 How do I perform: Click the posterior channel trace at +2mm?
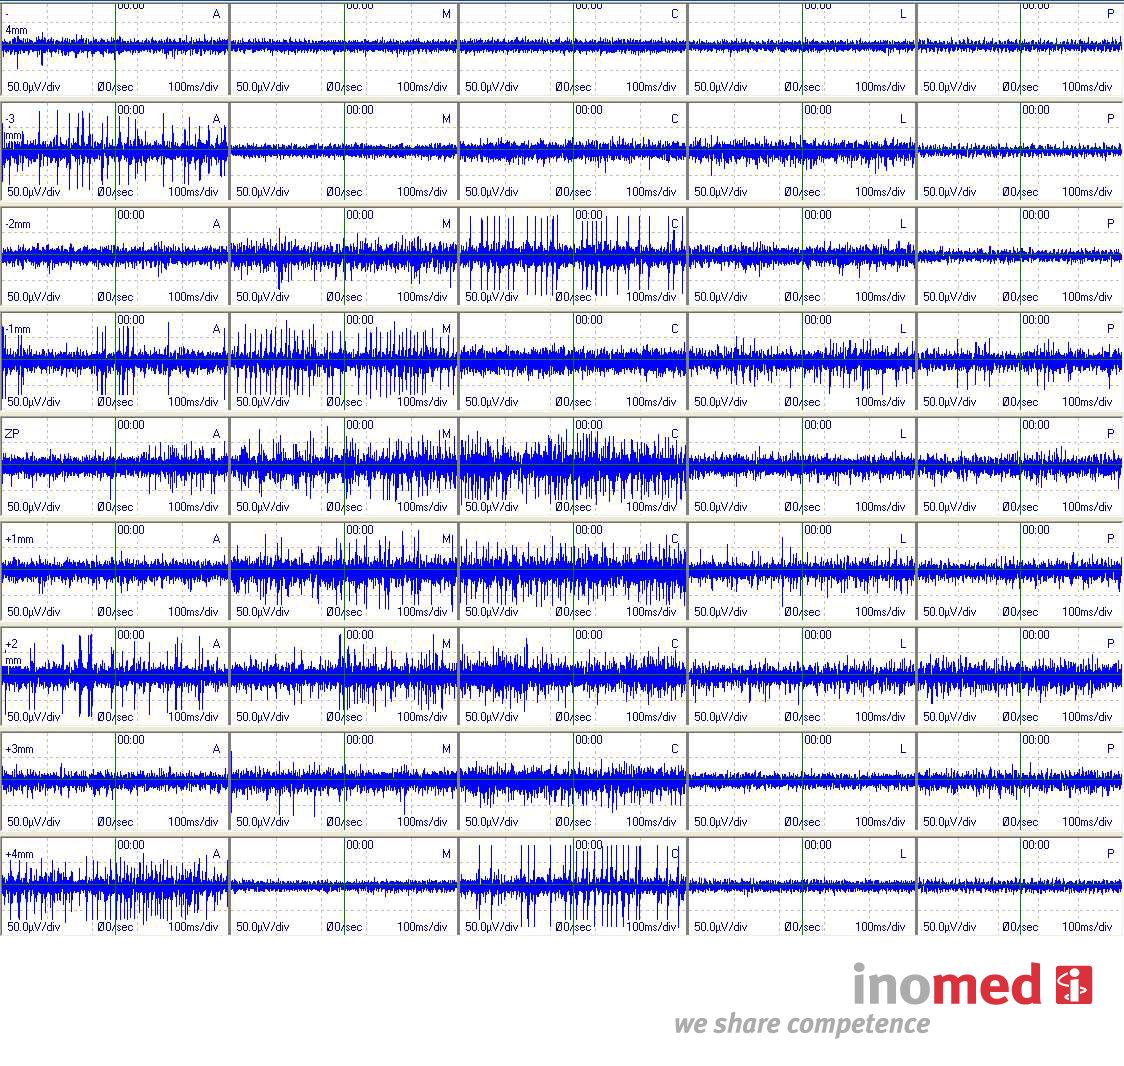(1019, 676)
